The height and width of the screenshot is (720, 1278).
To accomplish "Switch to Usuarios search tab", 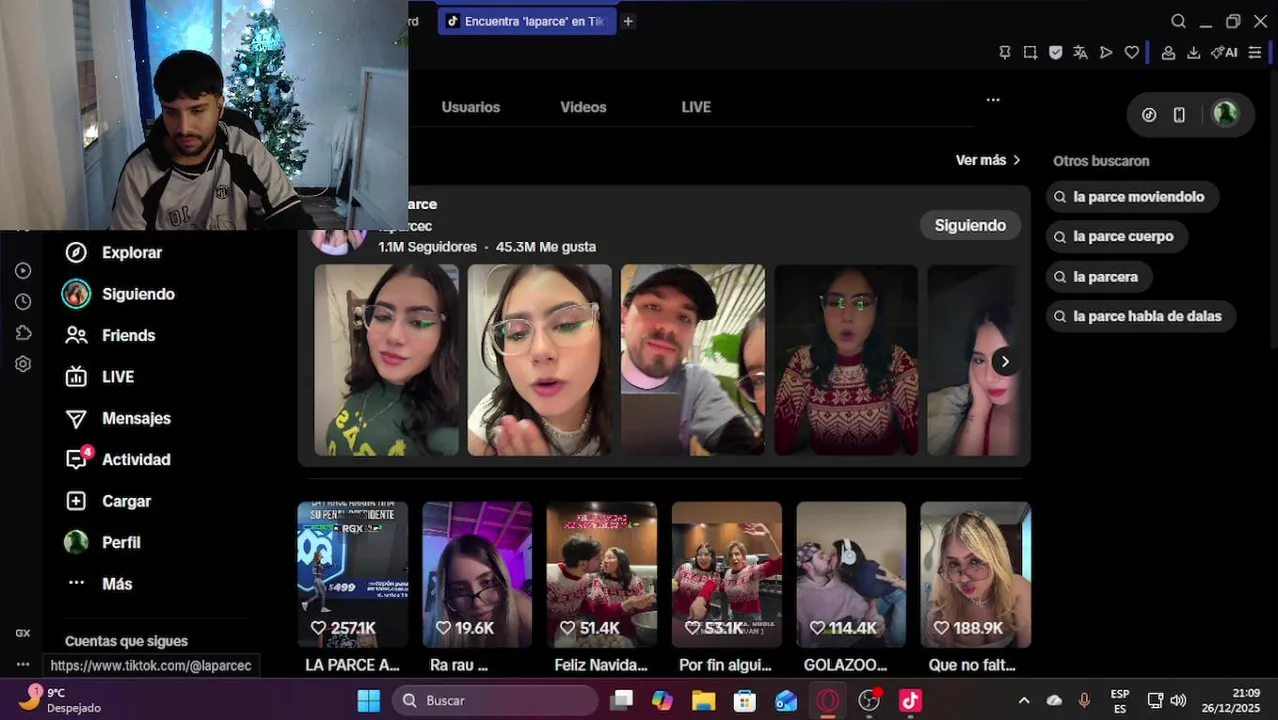I will (471, 107).
